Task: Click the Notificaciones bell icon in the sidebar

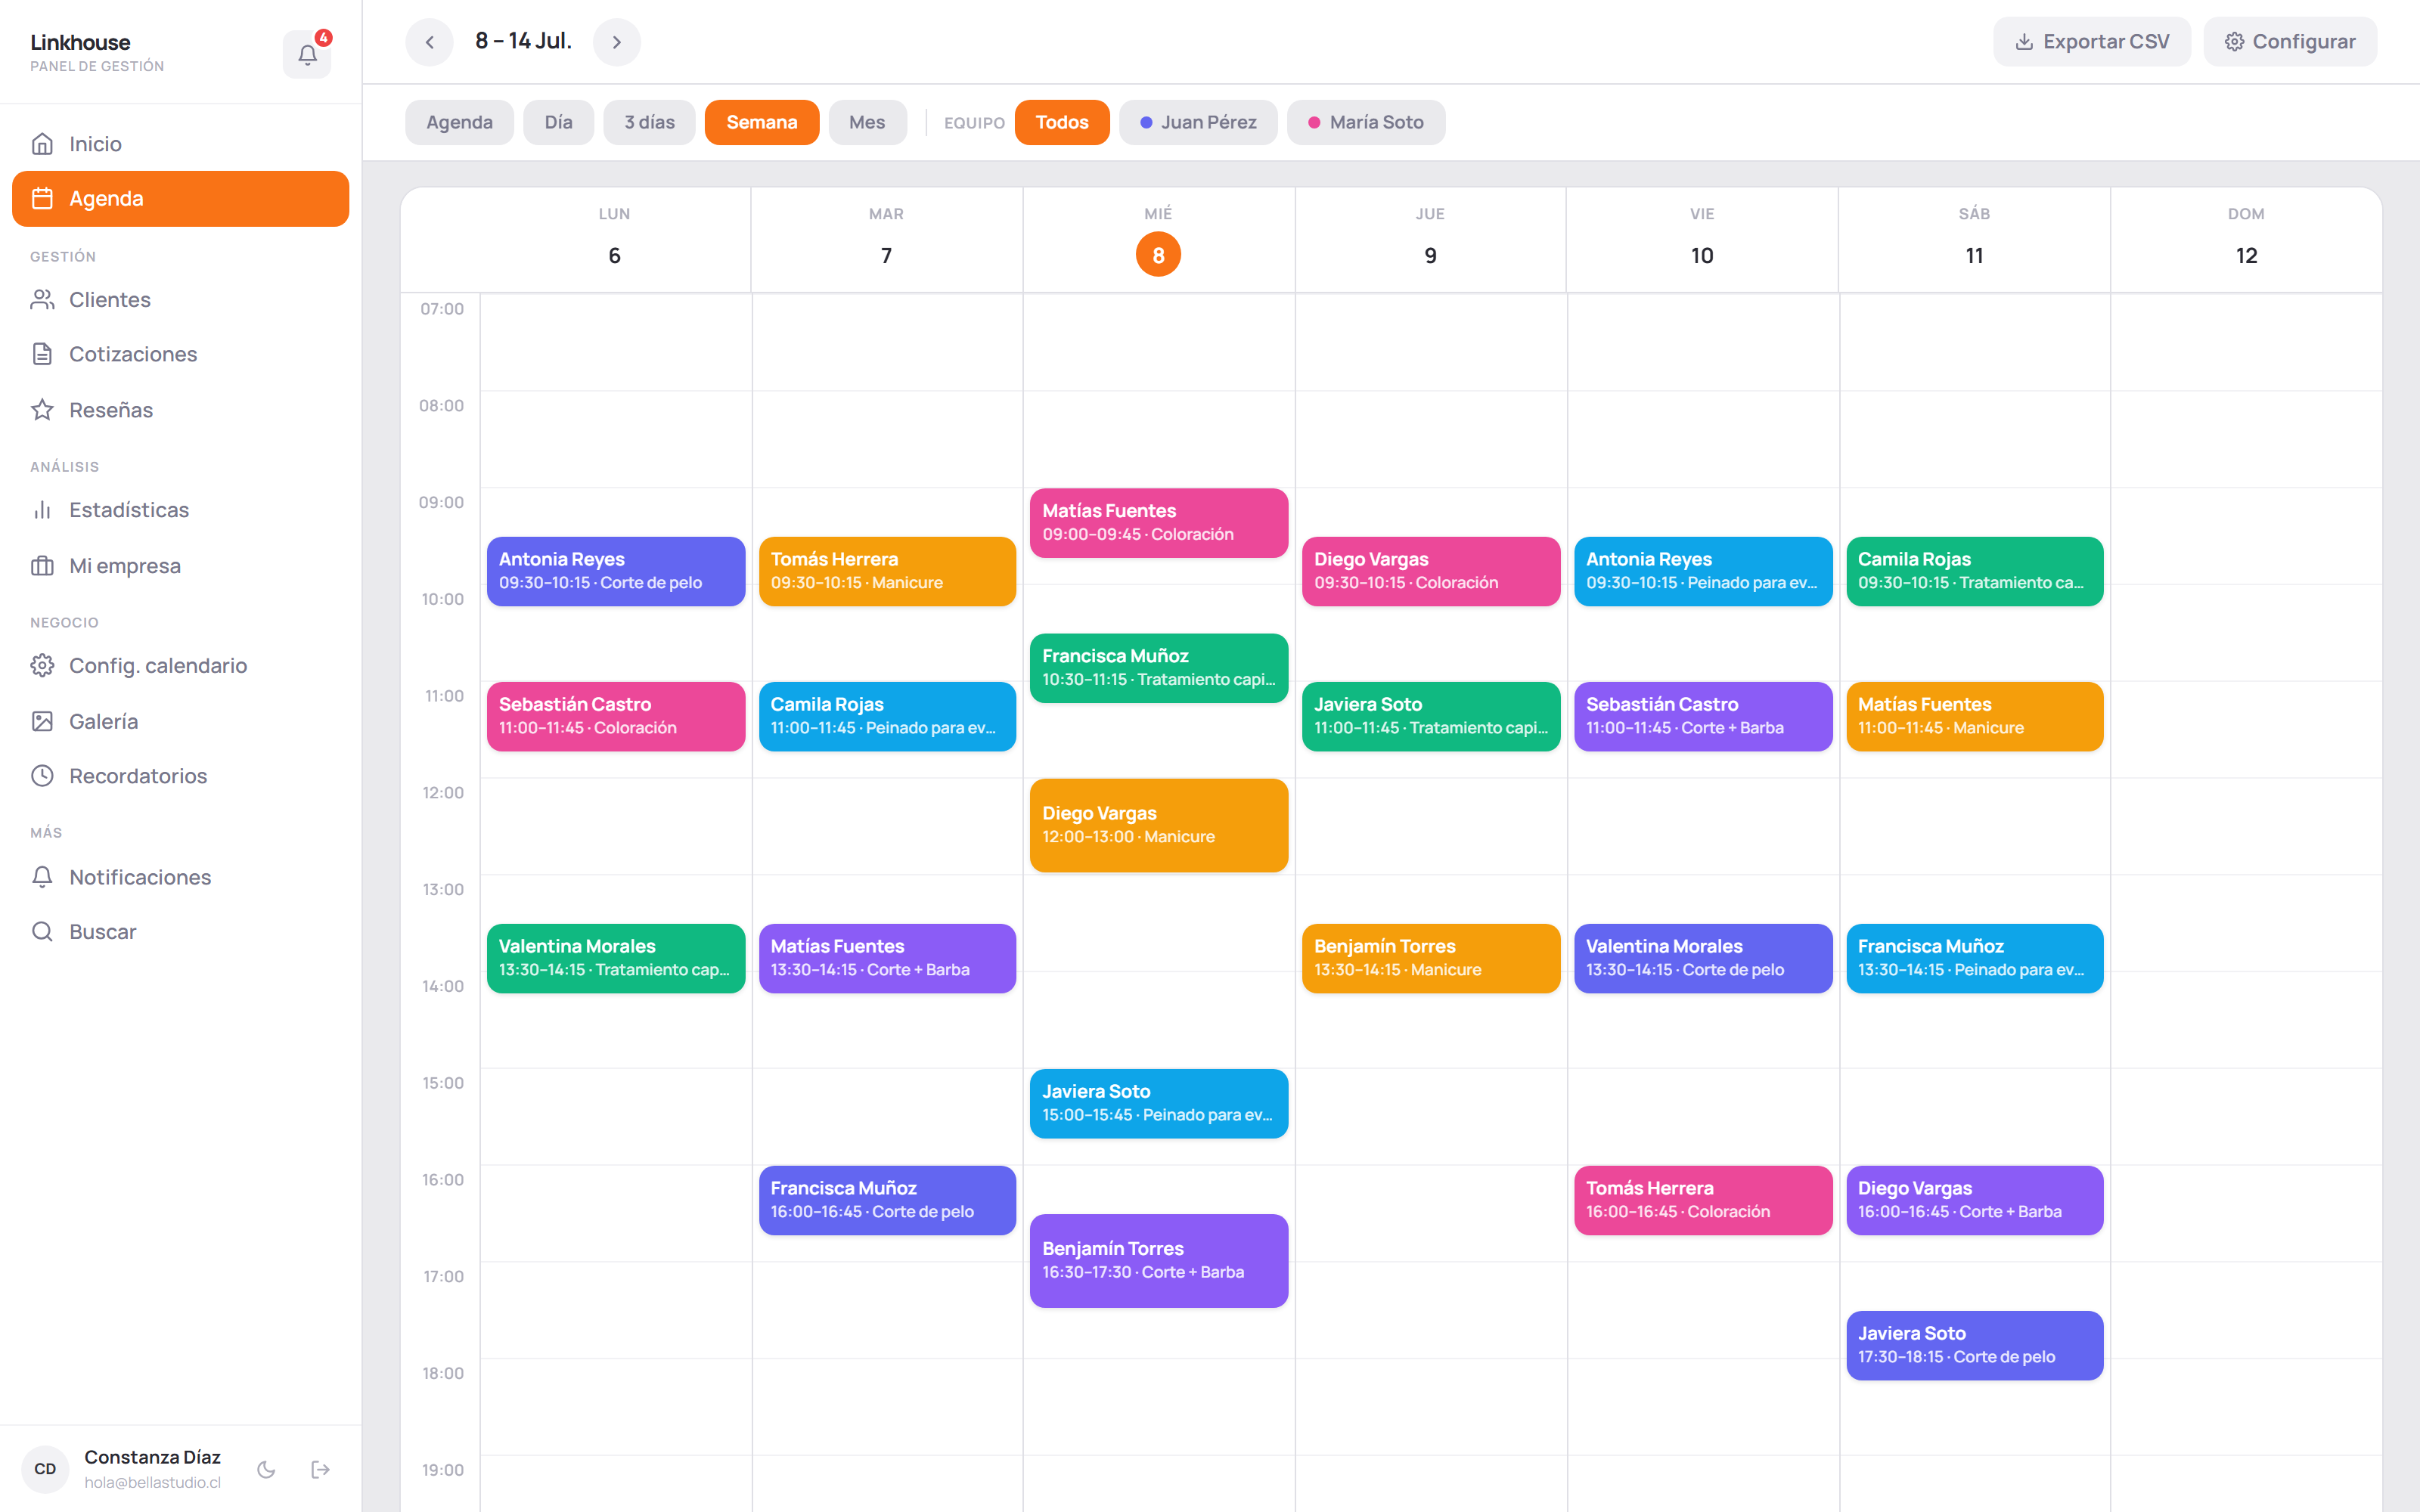Action: click(x=42, y=877)
